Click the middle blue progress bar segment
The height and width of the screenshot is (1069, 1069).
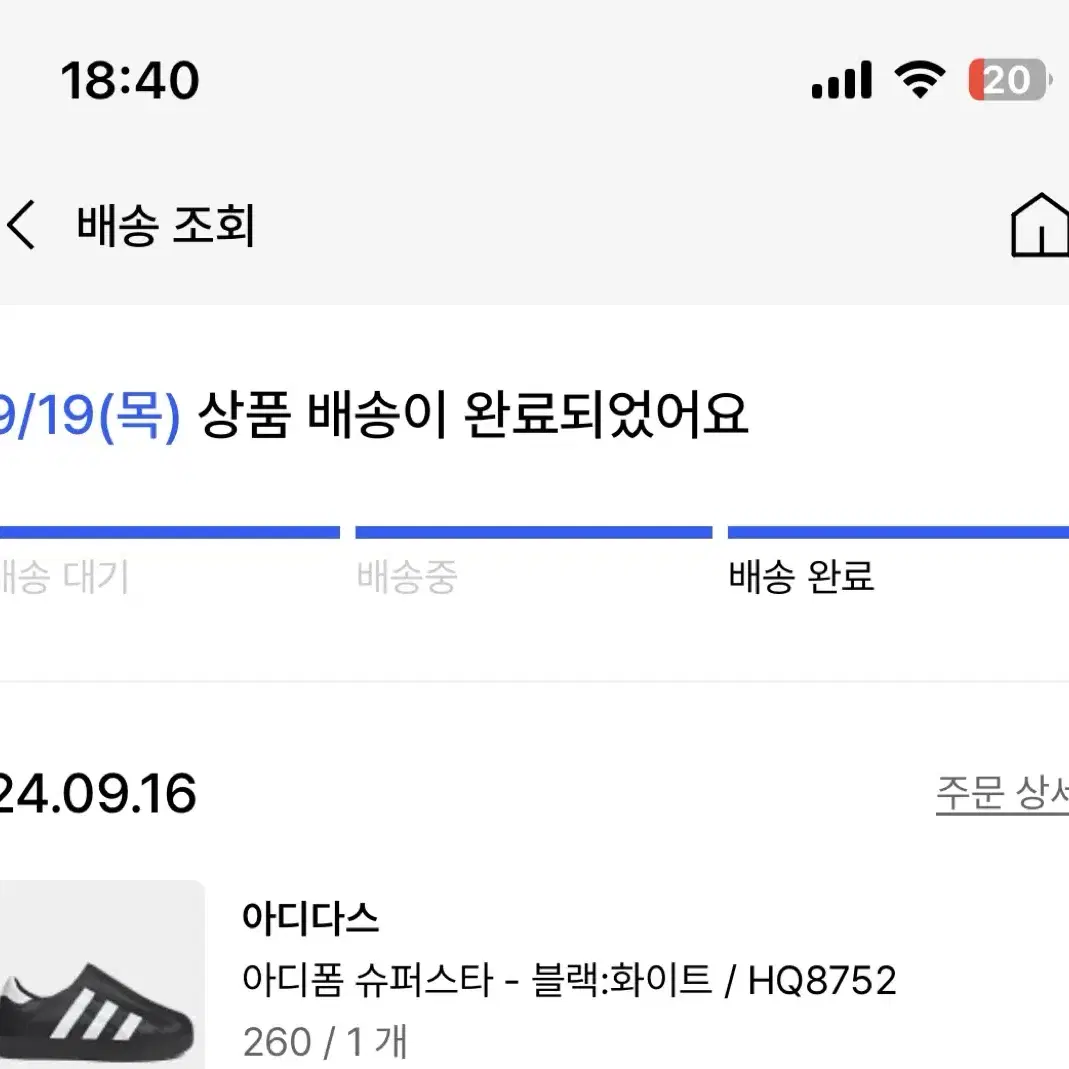[x=534, y=532]
